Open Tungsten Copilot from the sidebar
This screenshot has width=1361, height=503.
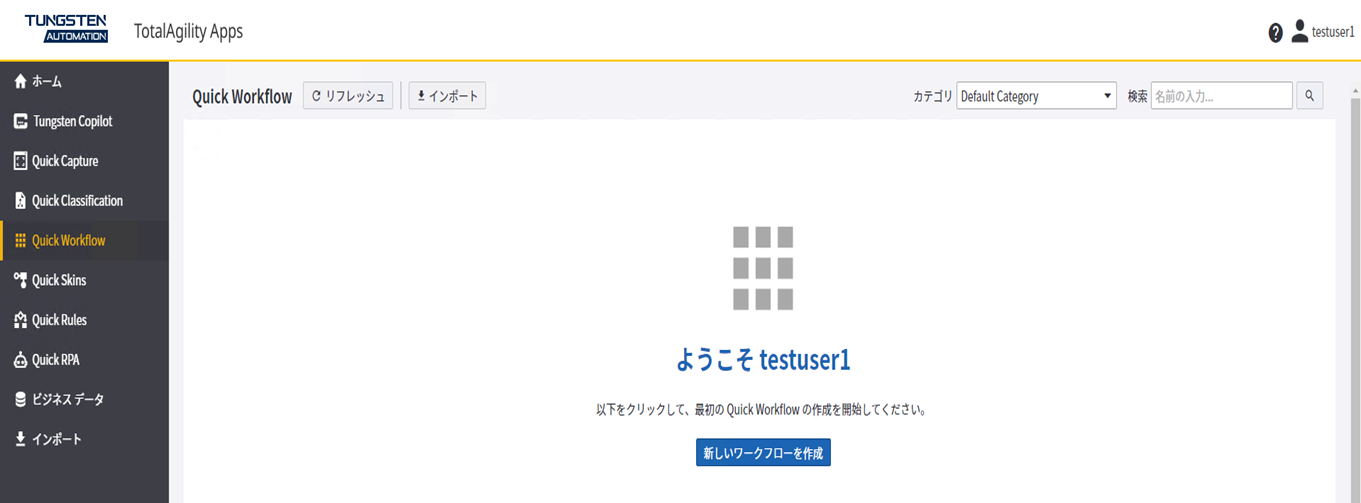pos(84,121)
